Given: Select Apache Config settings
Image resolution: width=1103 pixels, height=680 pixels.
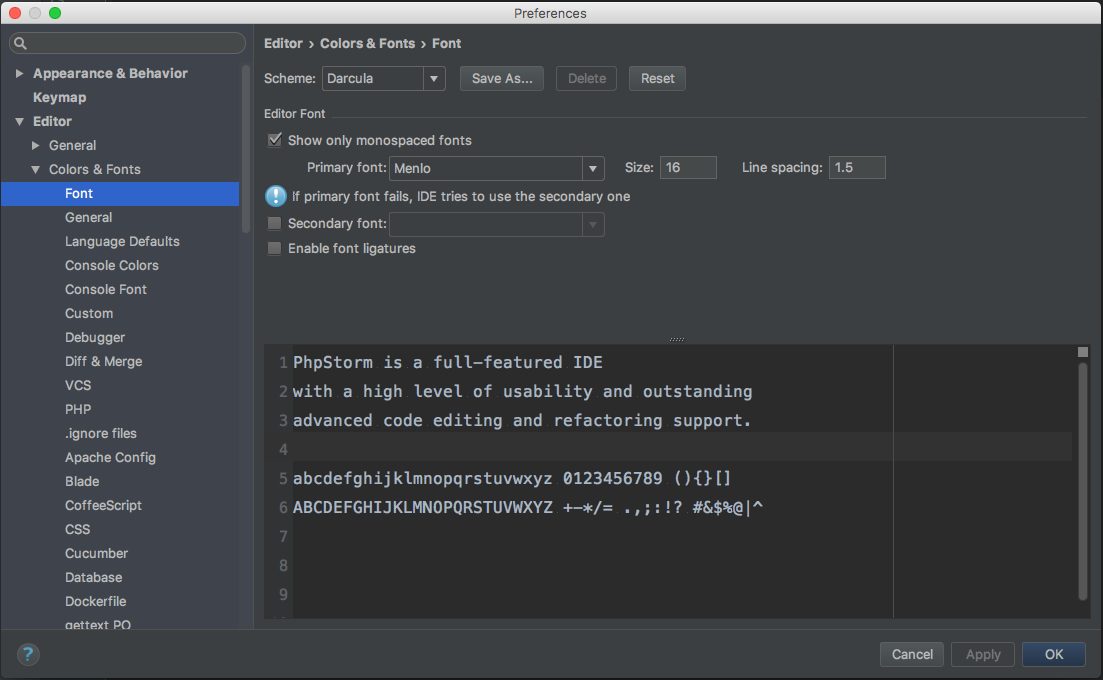Looking at the screenshot, I should point(110,457).
